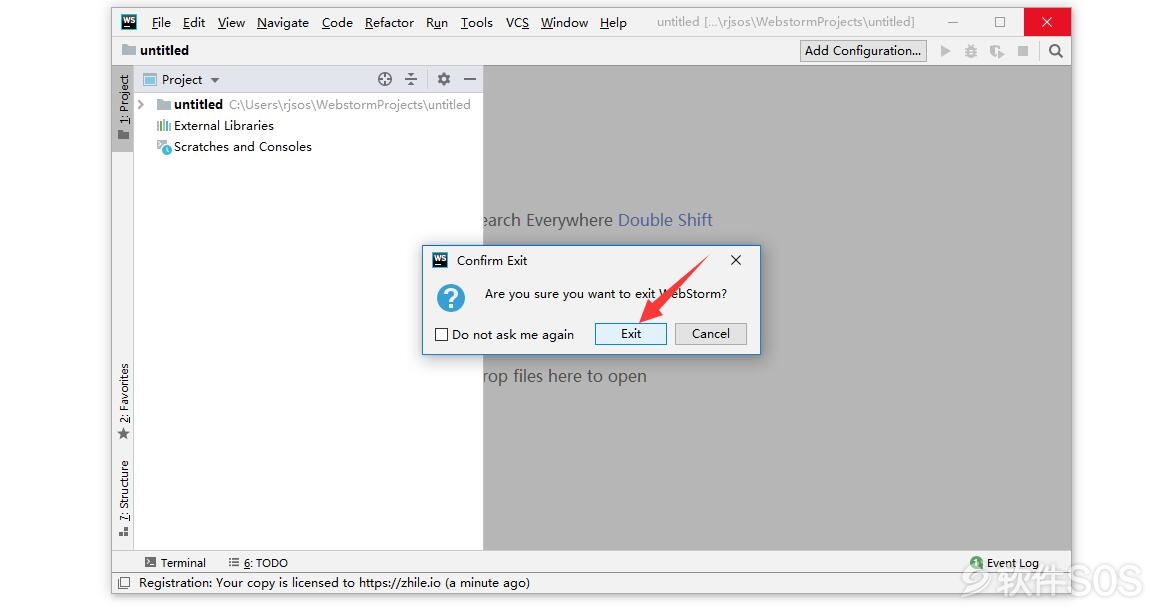Open Search Everywhere magnifier icon
The height and width of the screenshot is (609, 1159).
click(x=1056, y=51)
